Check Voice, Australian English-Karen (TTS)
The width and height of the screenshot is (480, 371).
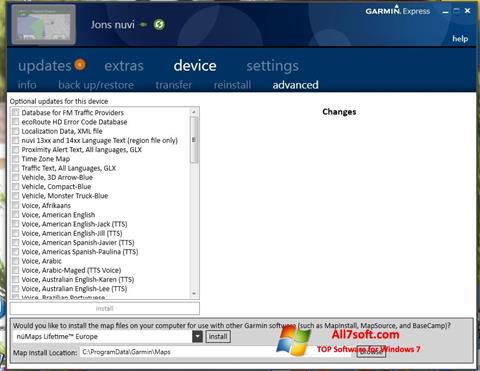click(x=16, y=279)
